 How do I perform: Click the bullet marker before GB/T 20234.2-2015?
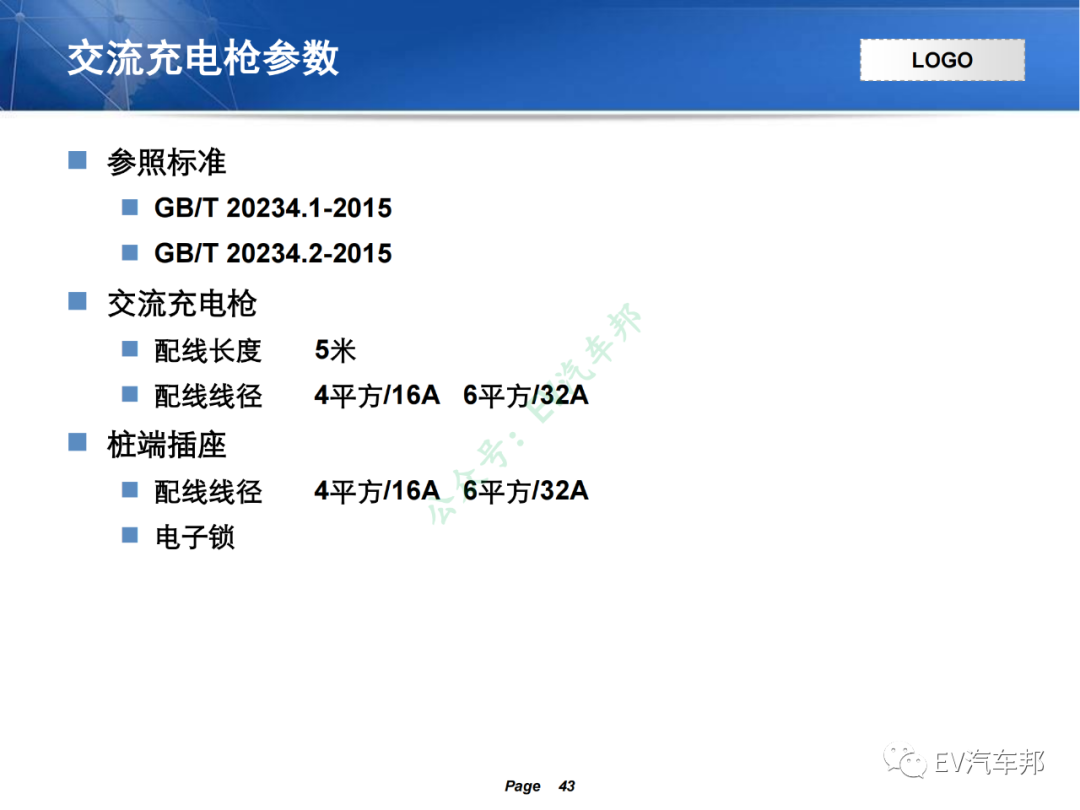[129, 251]
